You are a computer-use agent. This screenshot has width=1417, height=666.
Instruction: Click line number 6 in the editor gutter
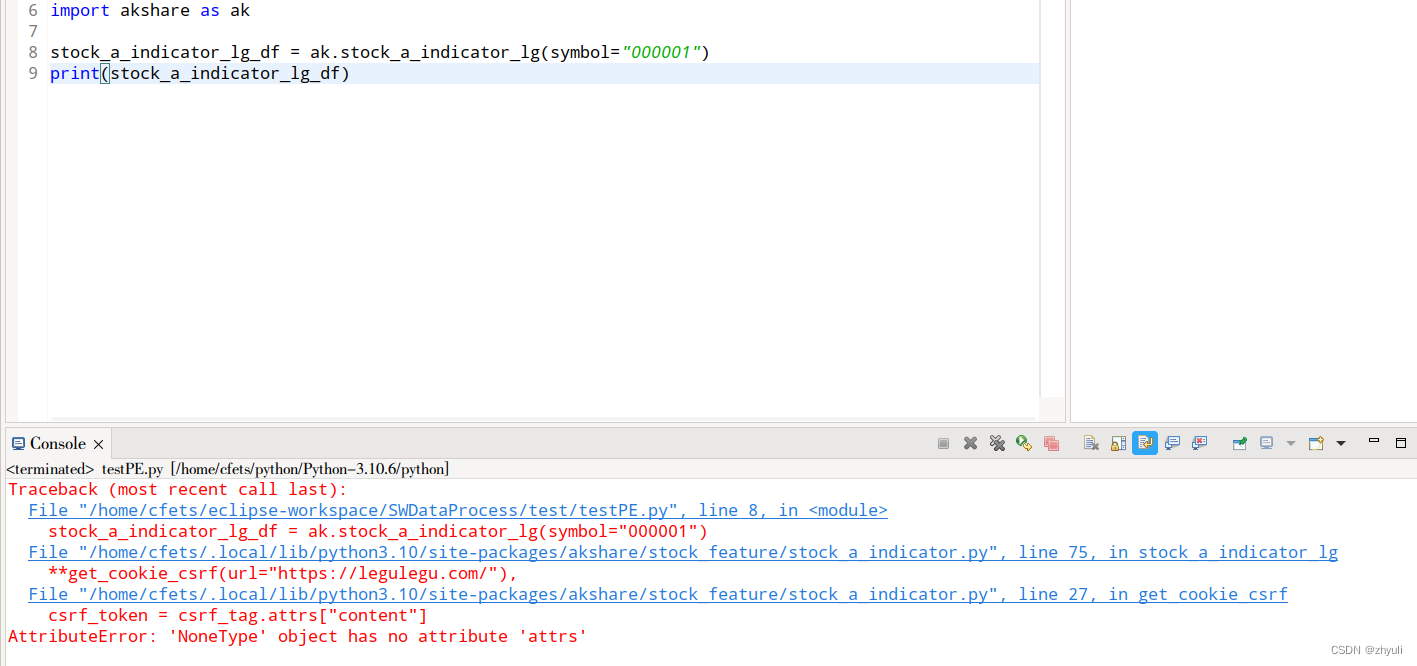tap(33, 10)
